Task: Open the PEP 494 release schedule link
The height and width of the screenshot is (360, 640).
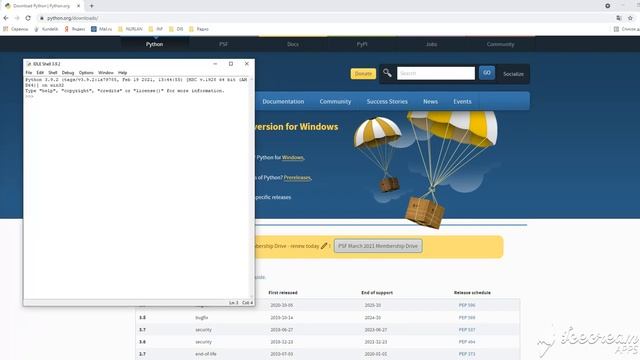Action: point(467,342)
